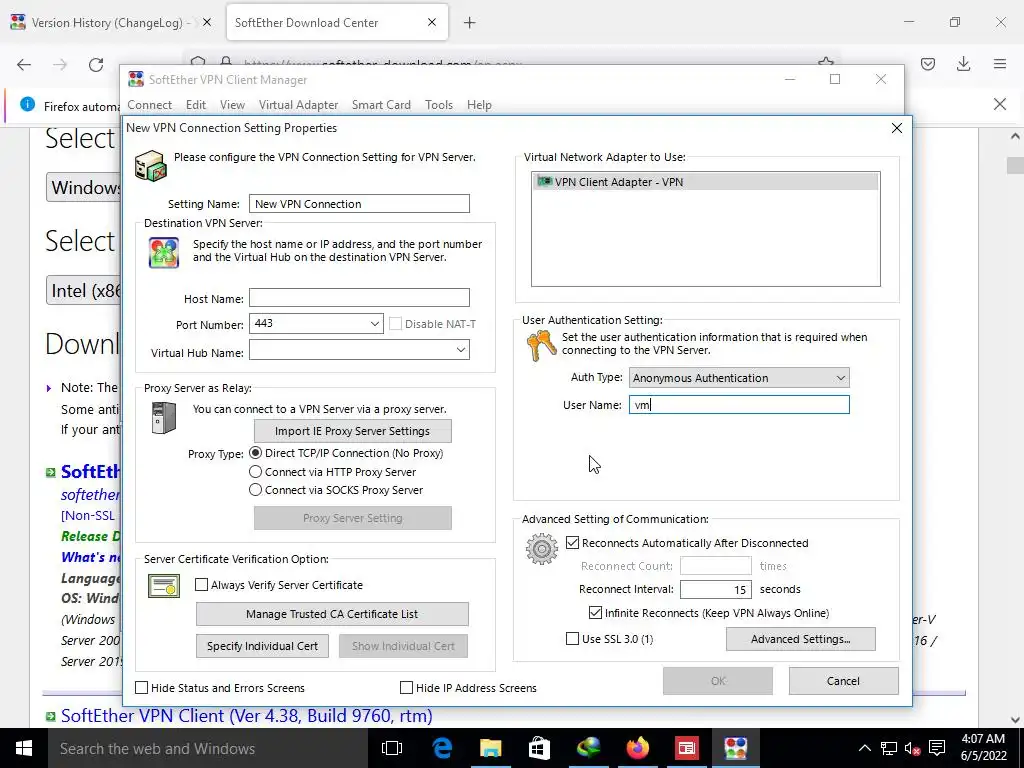1024x768 pixels.
Task: Click the gear icon in Advanced Setting
Action: point(541,549)
